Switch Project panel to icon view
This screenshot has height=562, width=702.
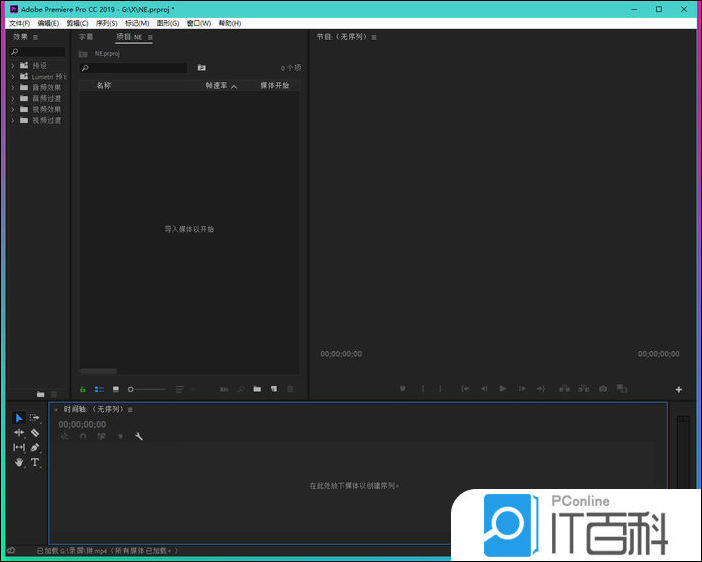pos(115,389)
